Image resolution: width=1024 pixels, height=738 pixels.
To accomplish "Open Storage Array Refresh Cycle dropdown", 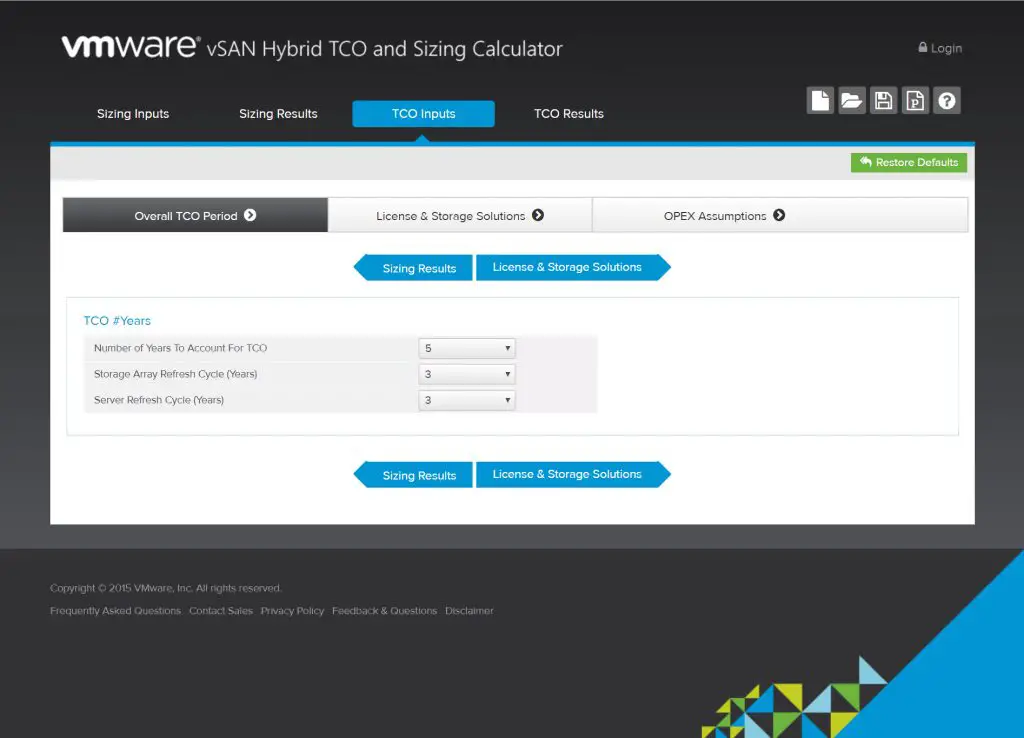I will 467,374.
